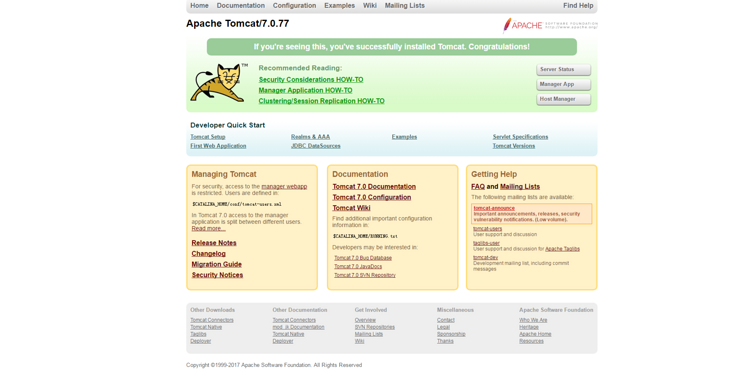Open Clustering/Session Replication HOW-TO link
Viewport: 732px width, 392px height.
322,101
